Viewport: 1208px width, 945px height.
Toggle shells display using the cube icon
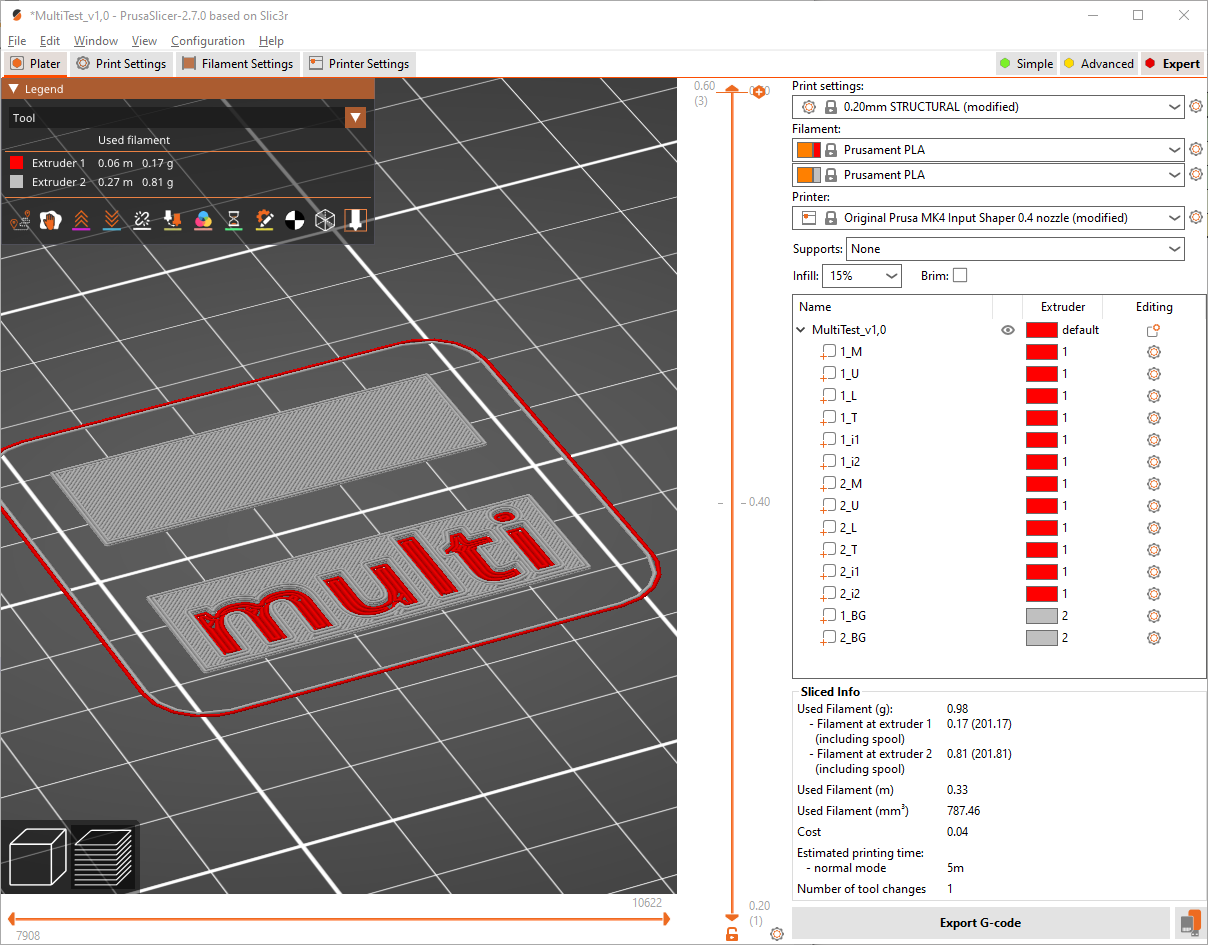tap(324, 219)
